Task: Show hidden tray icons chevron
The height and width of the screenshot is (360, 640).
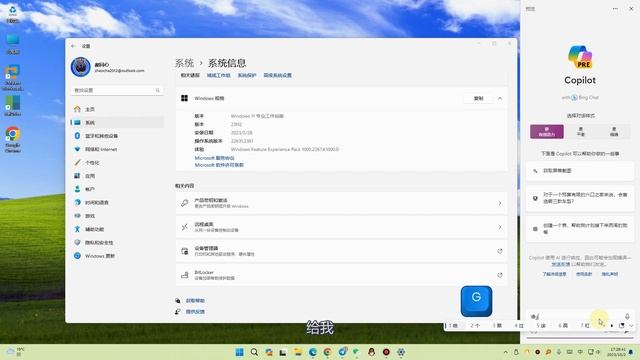Action: [505, 352]
